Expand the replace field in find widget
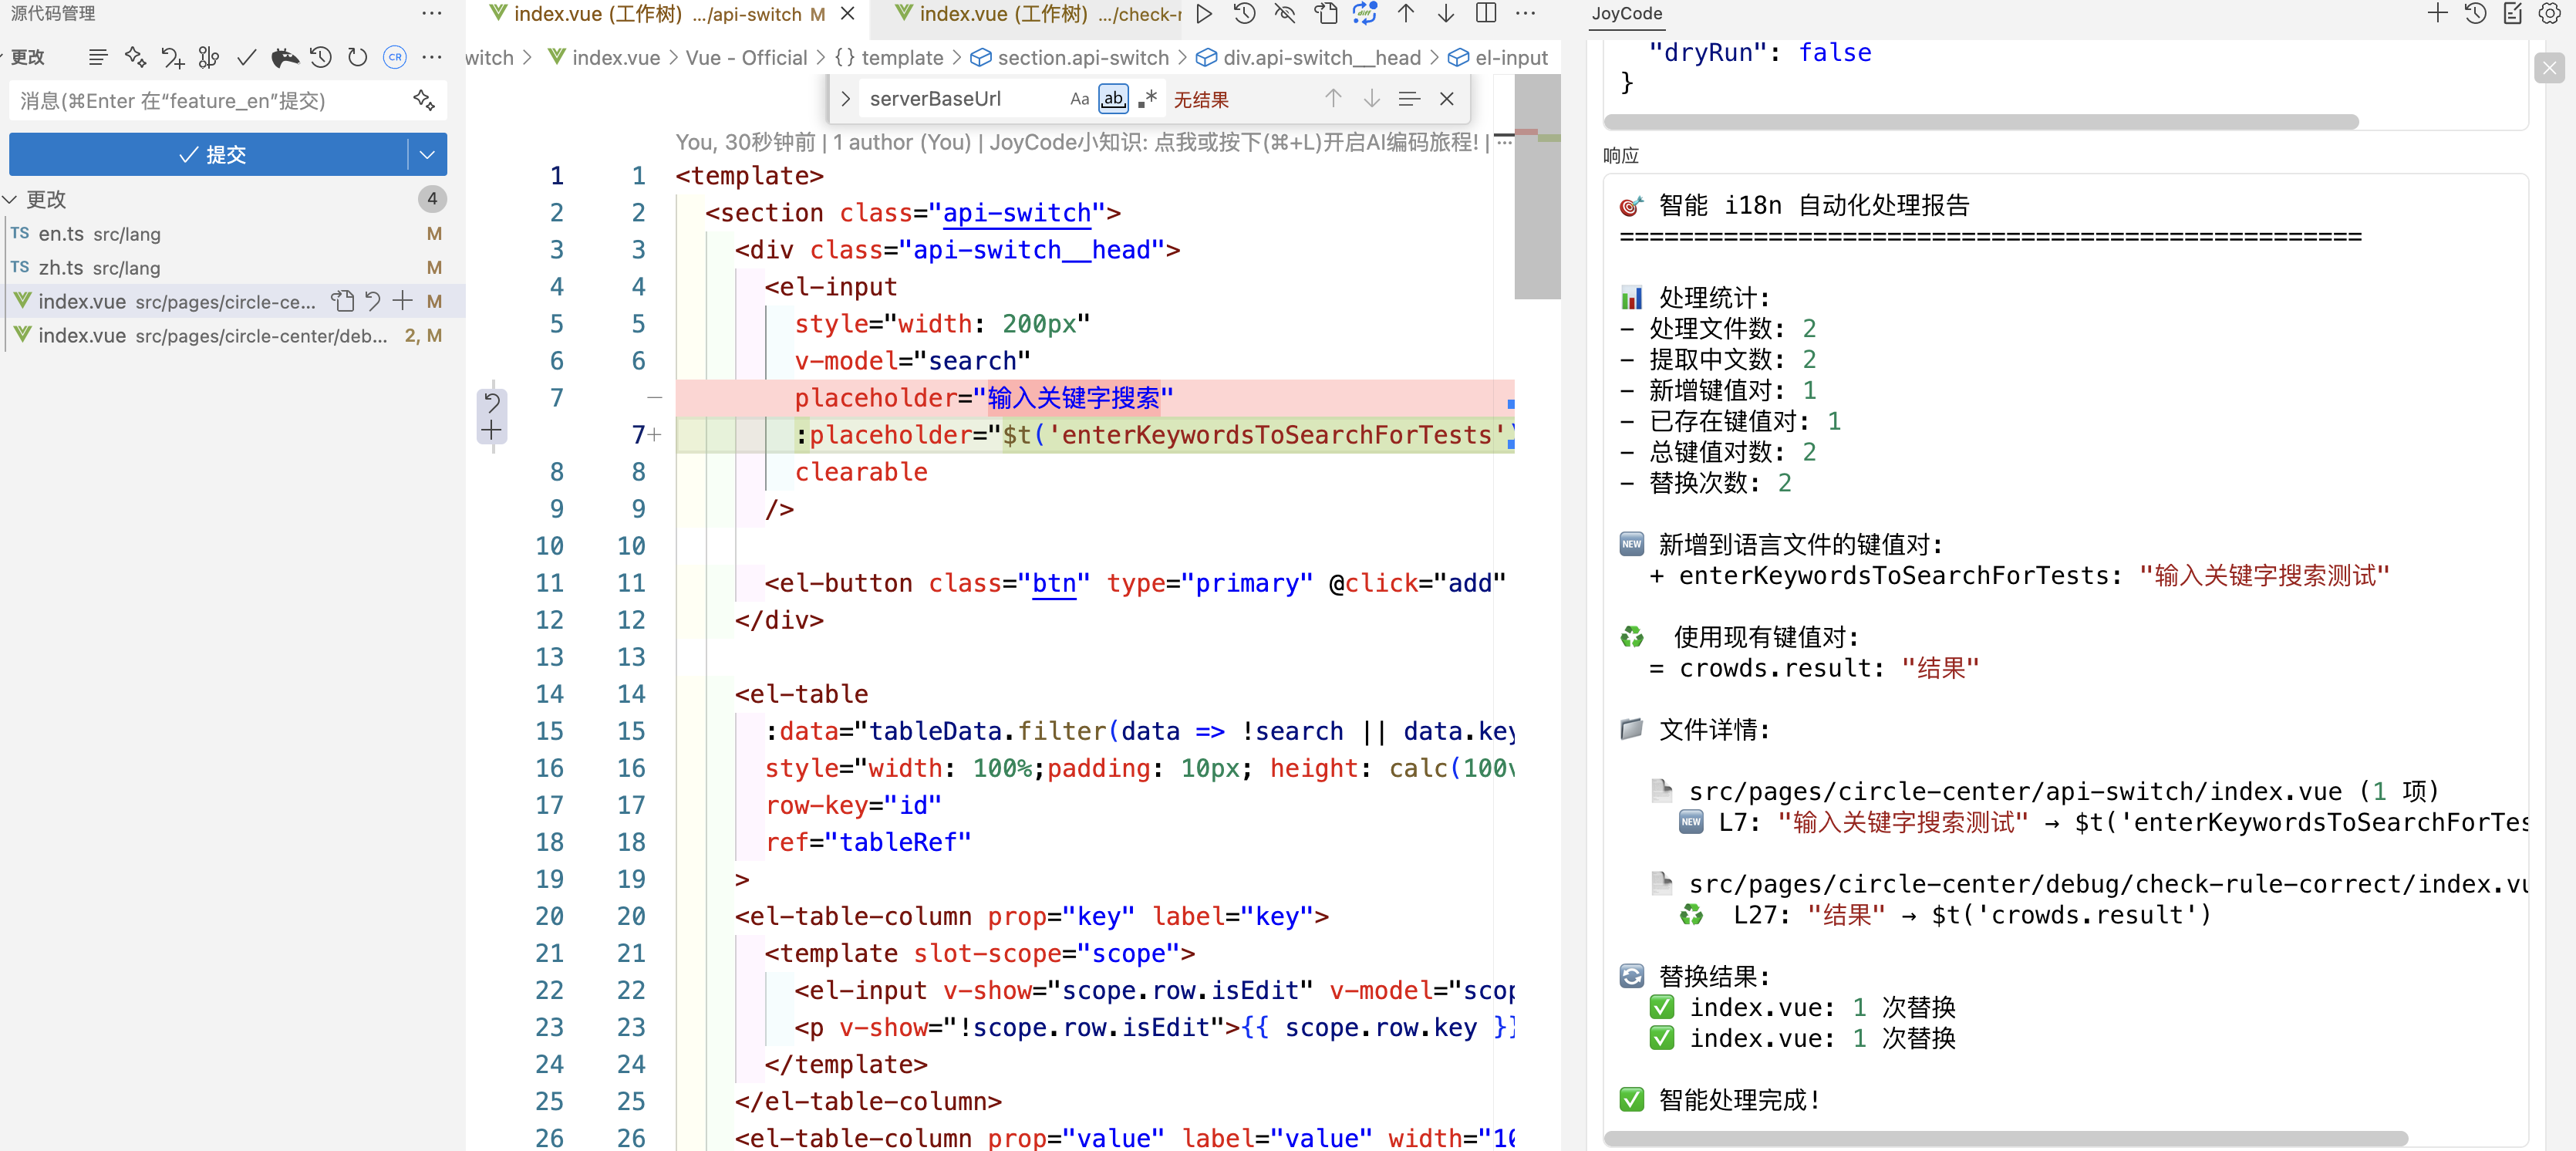The image size is (2576, 1151). [845, 98]
